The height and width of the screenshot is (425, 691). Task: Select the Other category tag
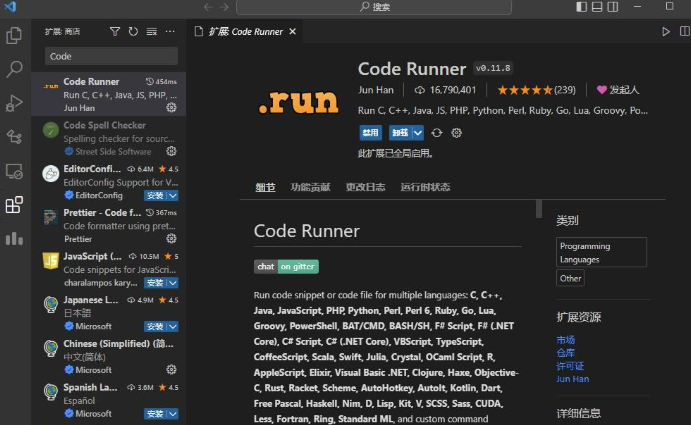570,278
